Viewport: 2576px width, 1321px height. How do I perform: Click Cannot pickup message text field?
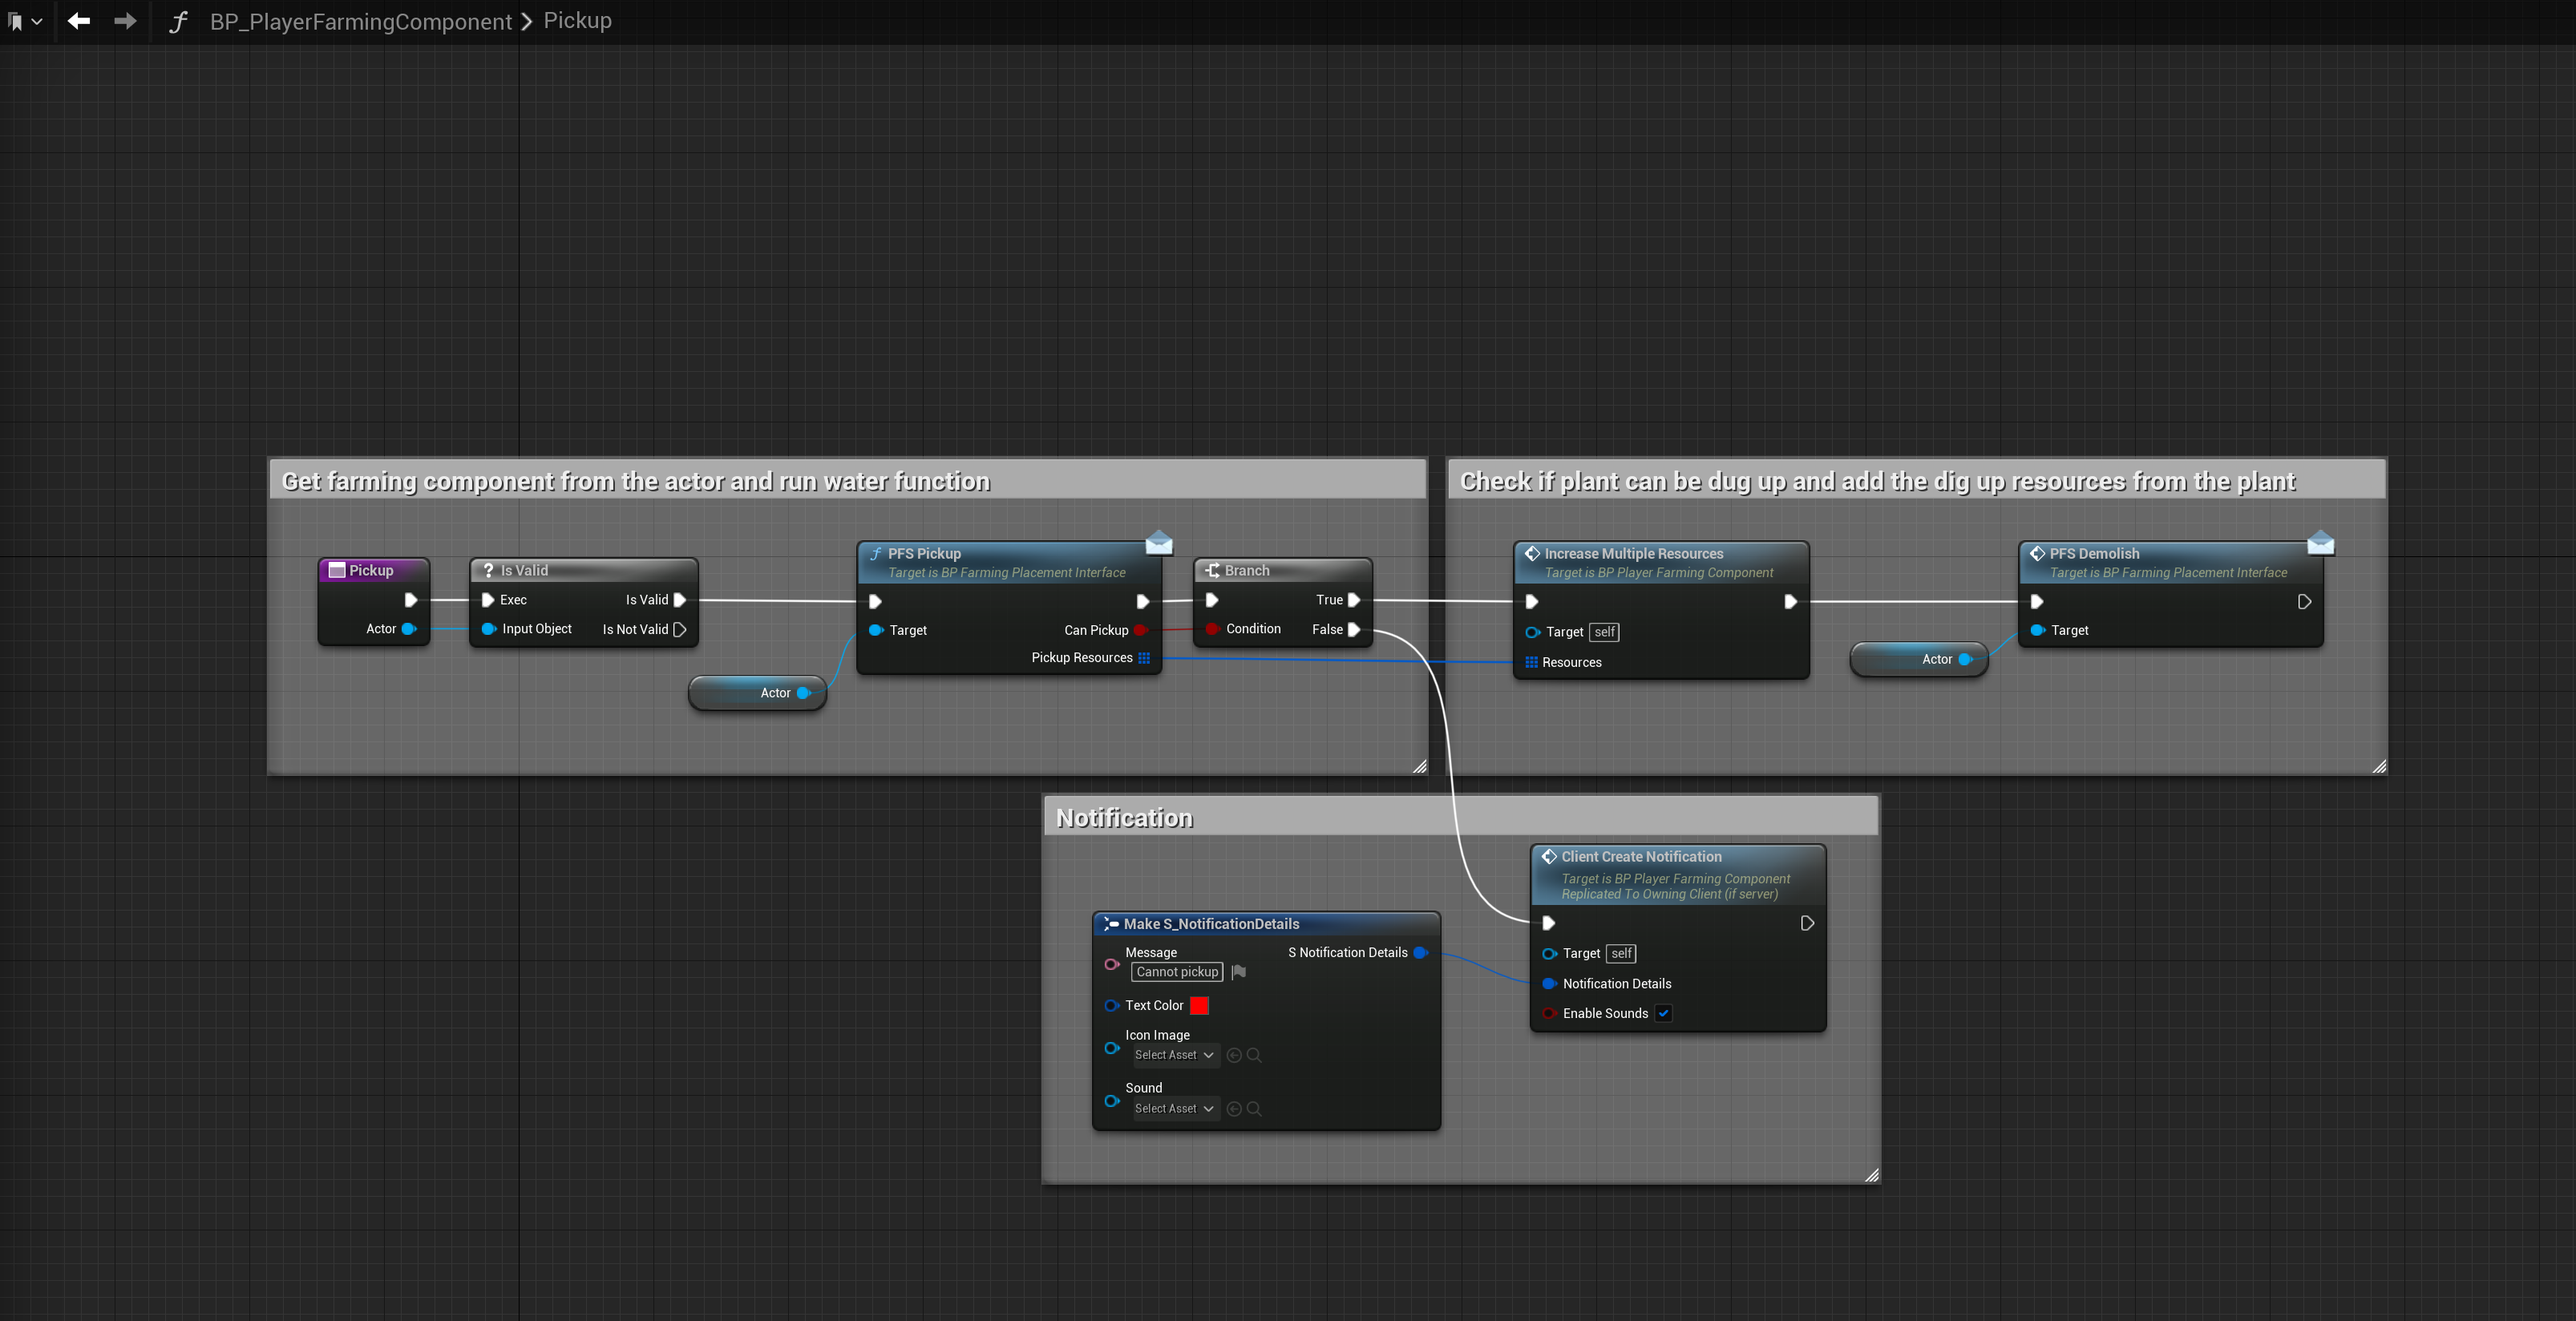1177,972
